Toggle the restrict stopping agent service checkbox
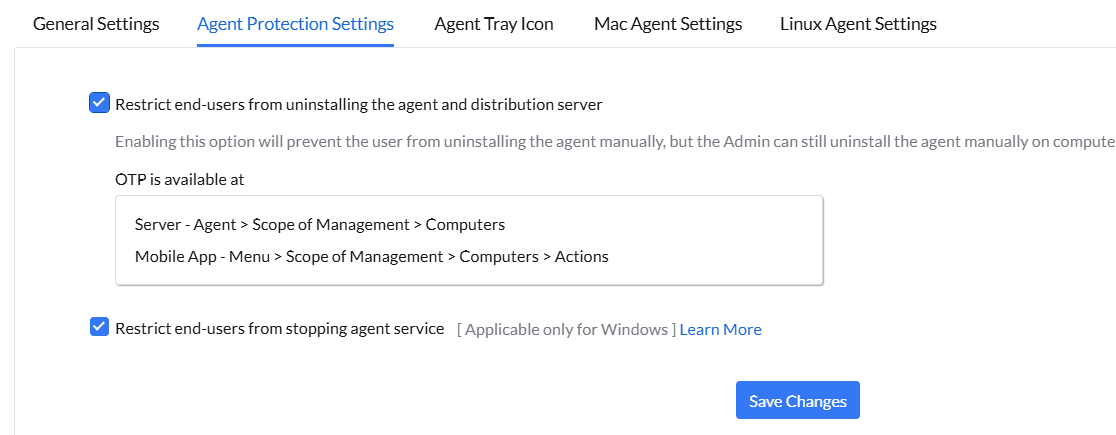Image resolution: width=1116 pixels, height=435 pixels. pyautogui.click(x=99, y=327)
